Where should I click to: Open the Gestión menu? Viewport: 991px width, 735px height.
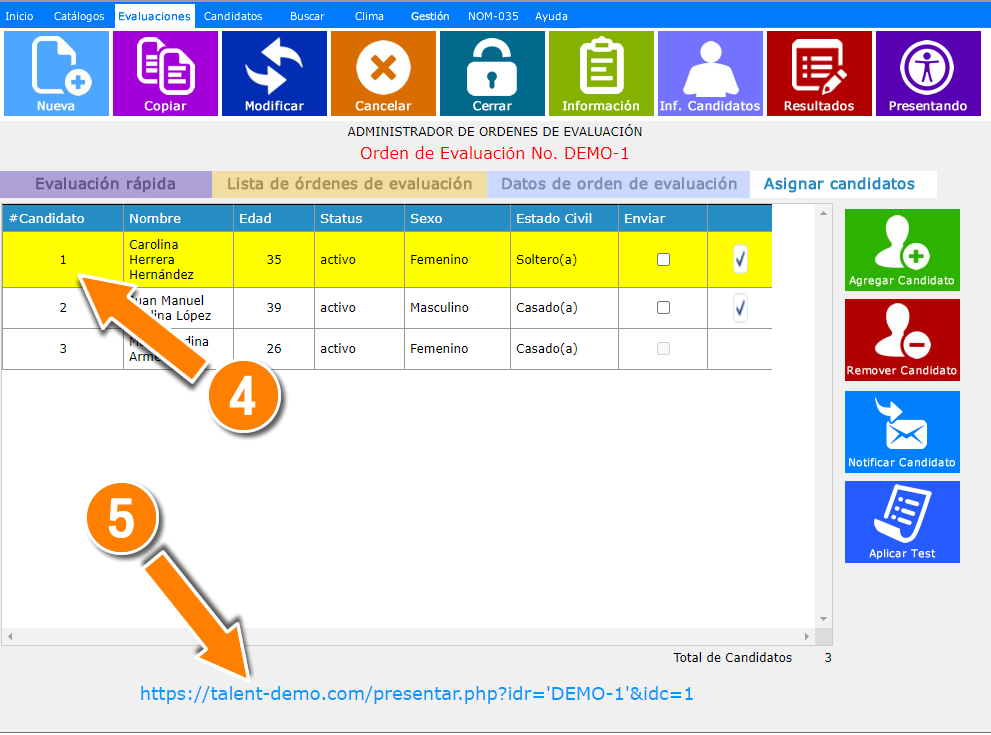pyautogui.click(x=430, y=16)
